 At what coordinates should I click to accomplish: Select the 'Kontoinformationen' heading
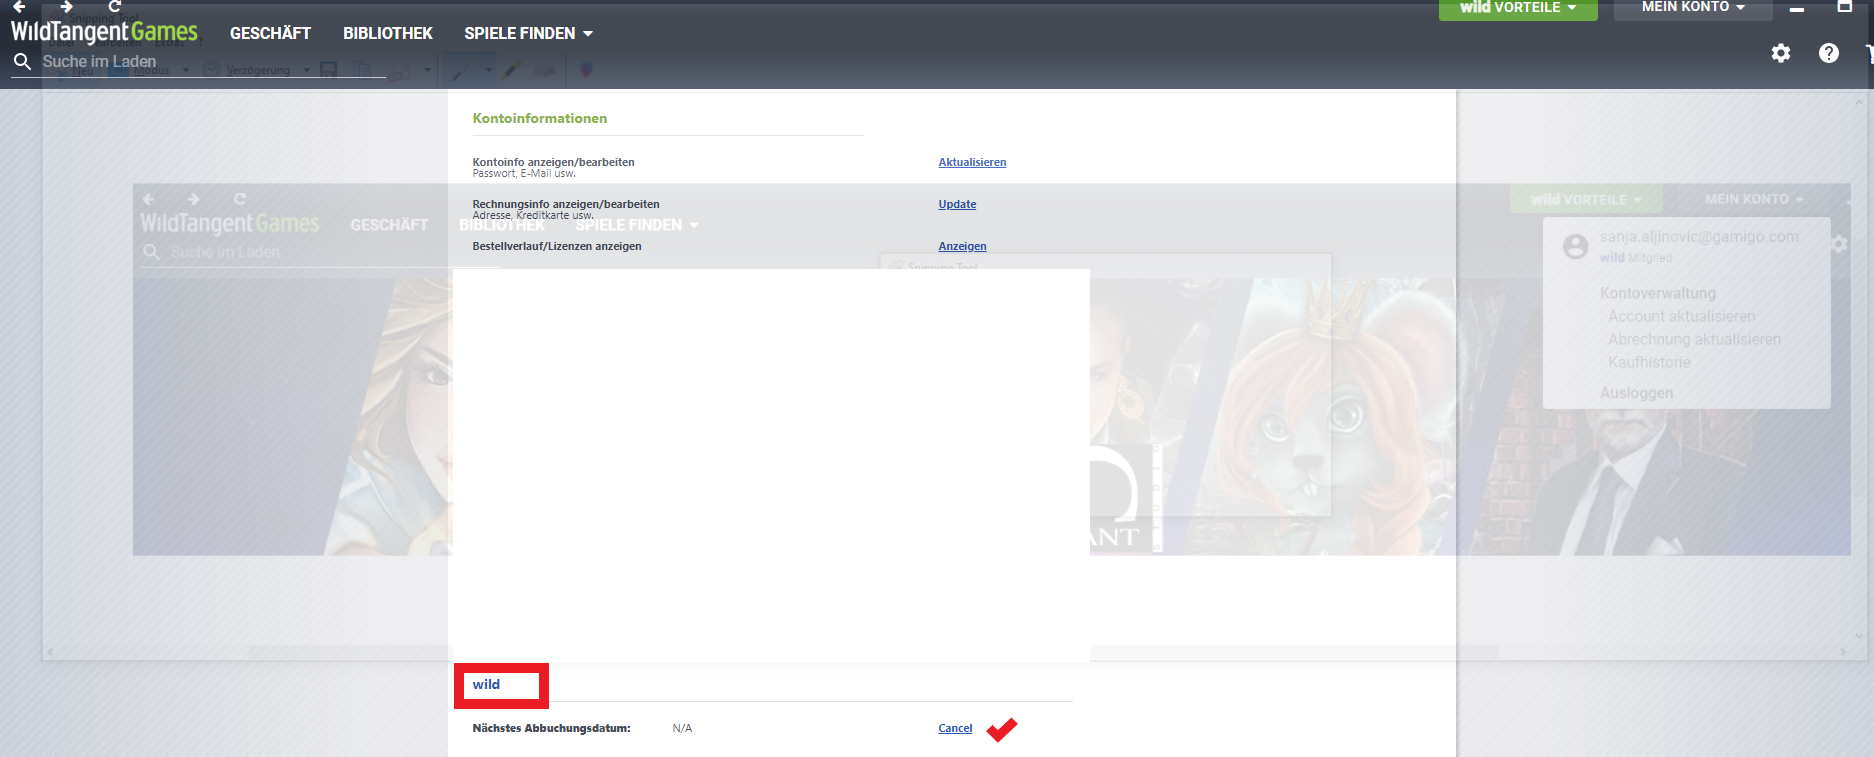click(540, 118)
